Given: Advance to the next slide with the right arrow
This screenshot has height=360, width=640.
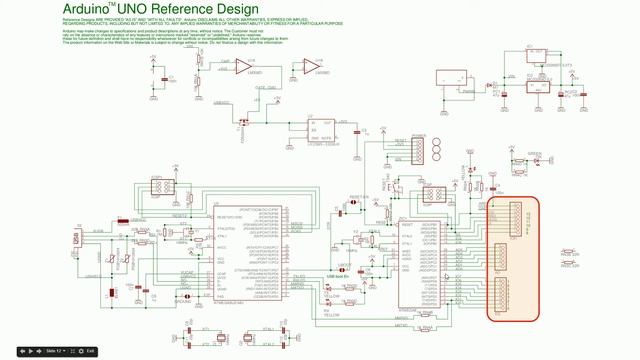Looking at the screenshot, I should coord(39,351).
